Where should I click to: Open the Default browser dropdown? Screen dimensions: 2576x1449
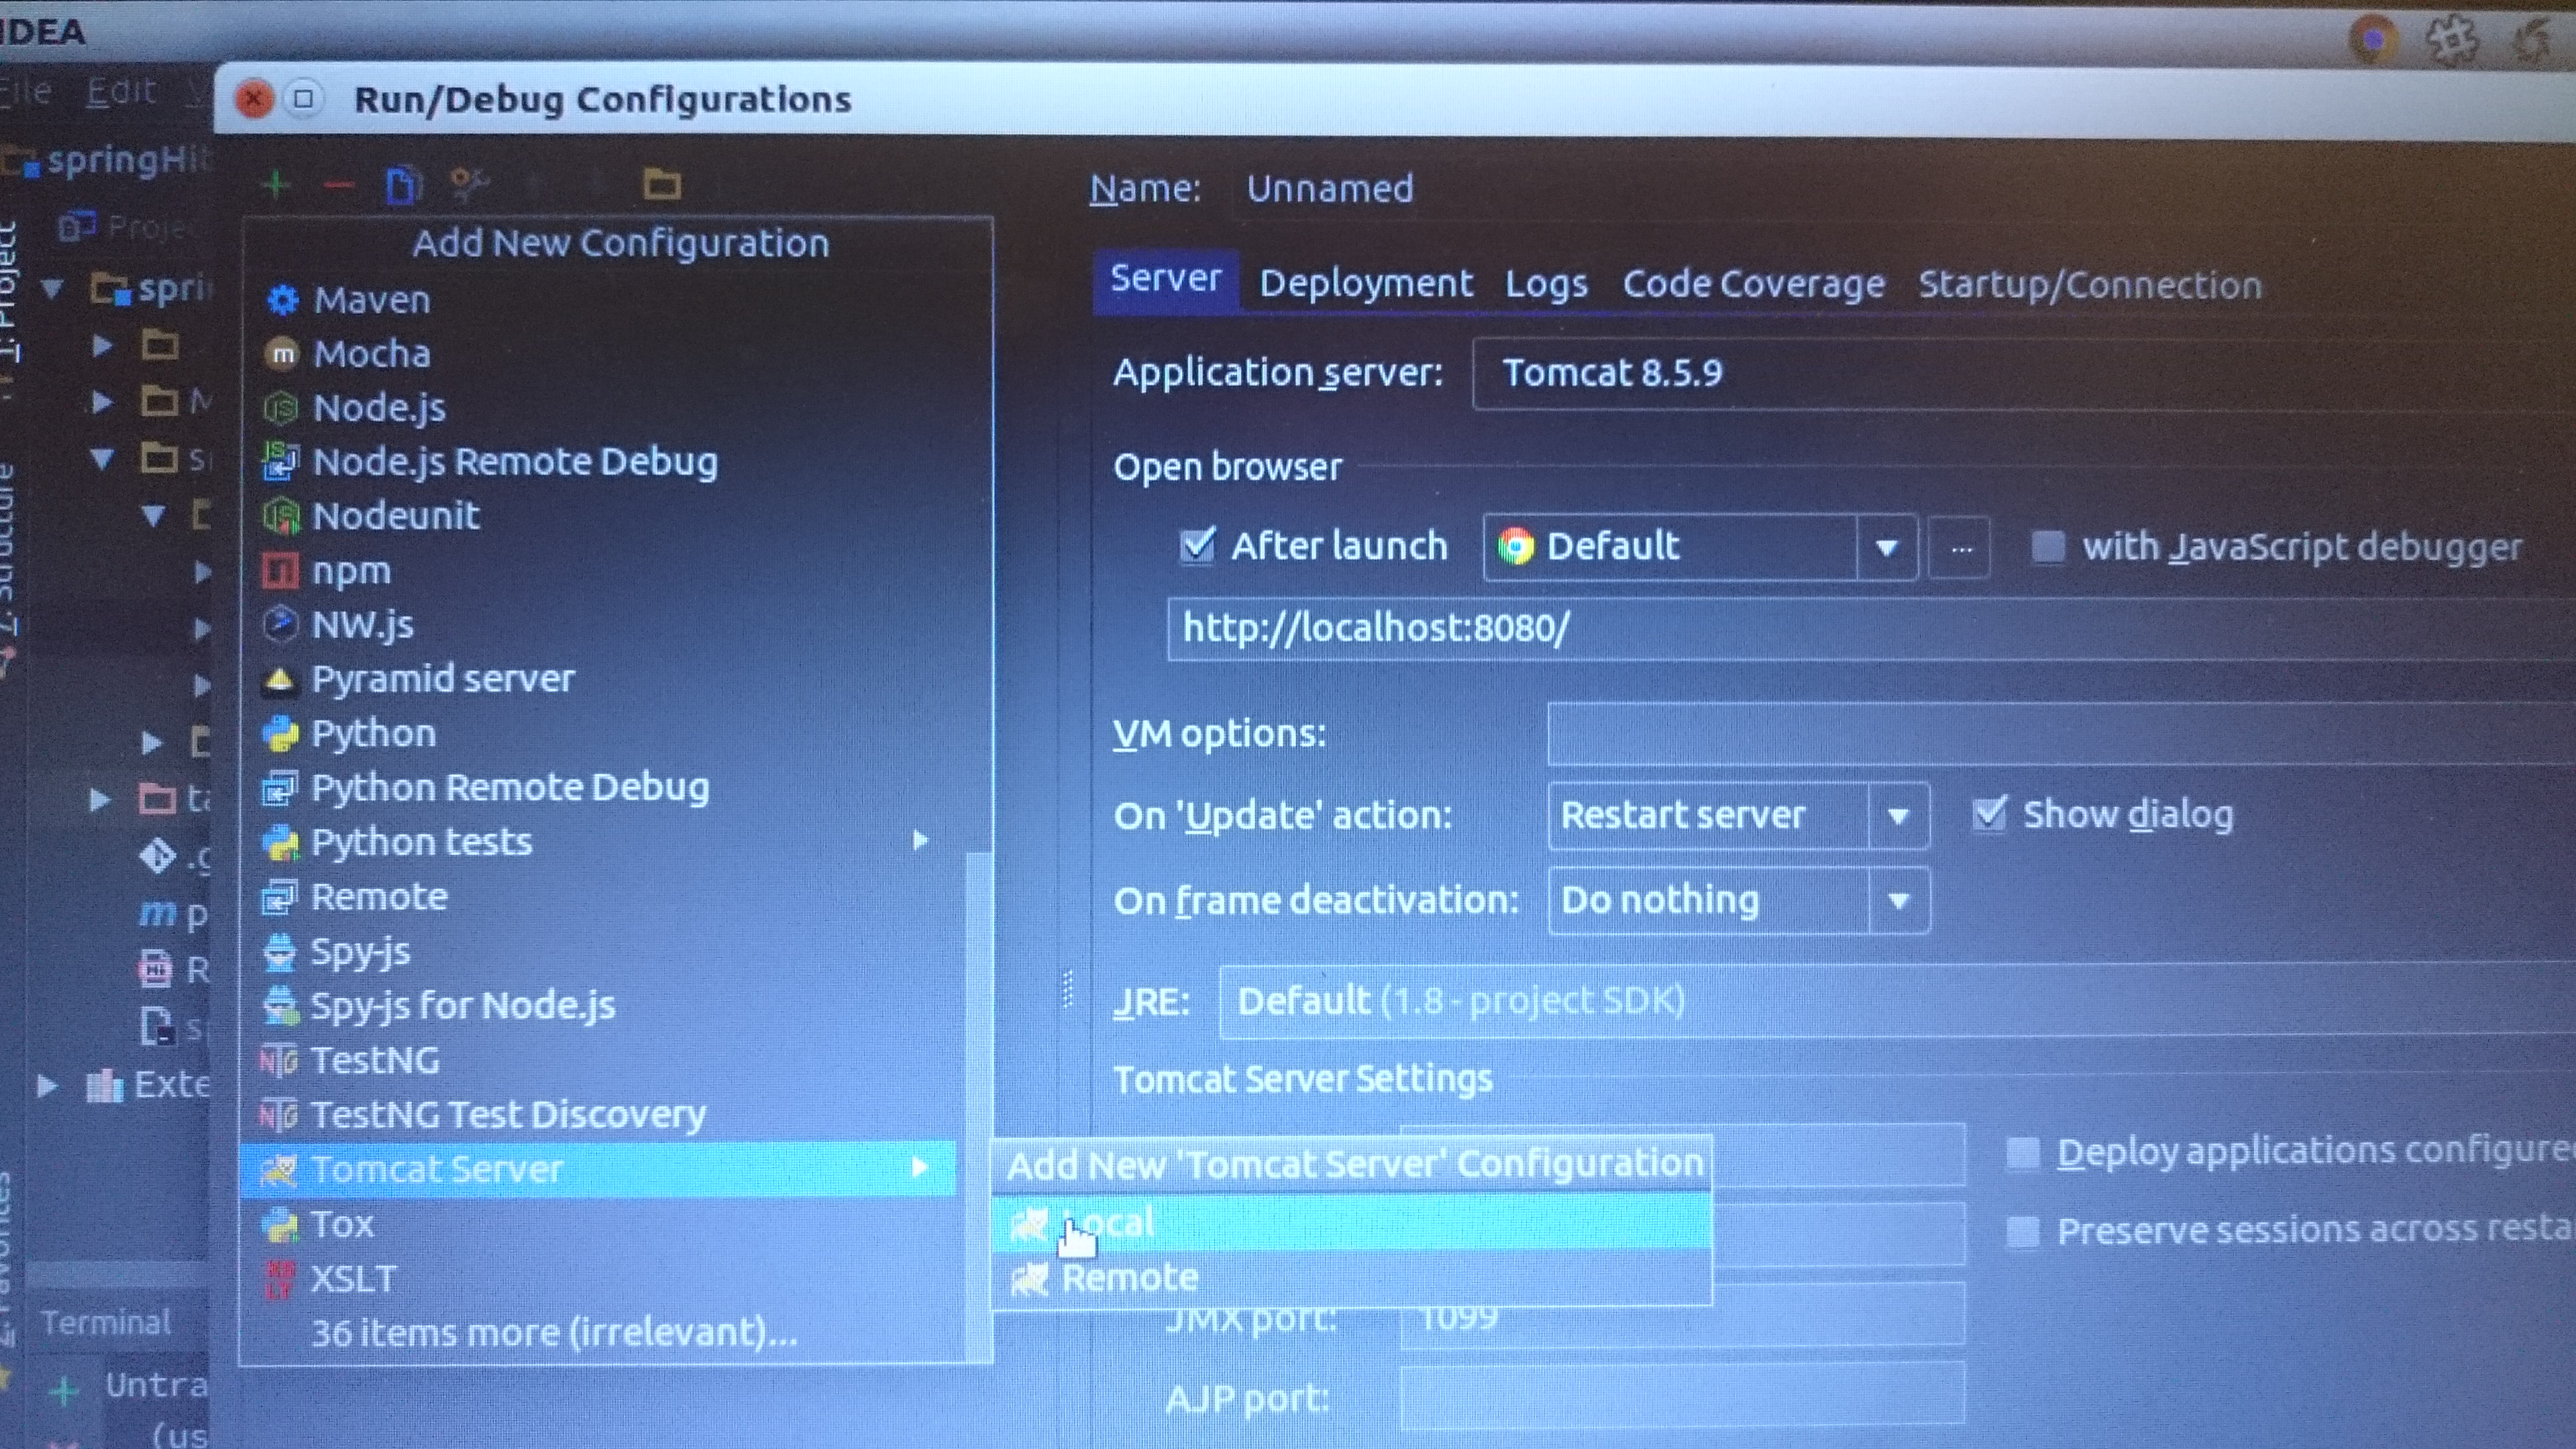coord(1700,547)
